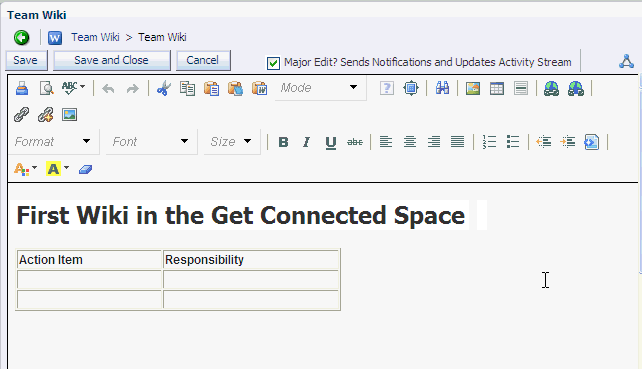Open the Font dropdown
642x369 pixels.
tap(151, 142)
